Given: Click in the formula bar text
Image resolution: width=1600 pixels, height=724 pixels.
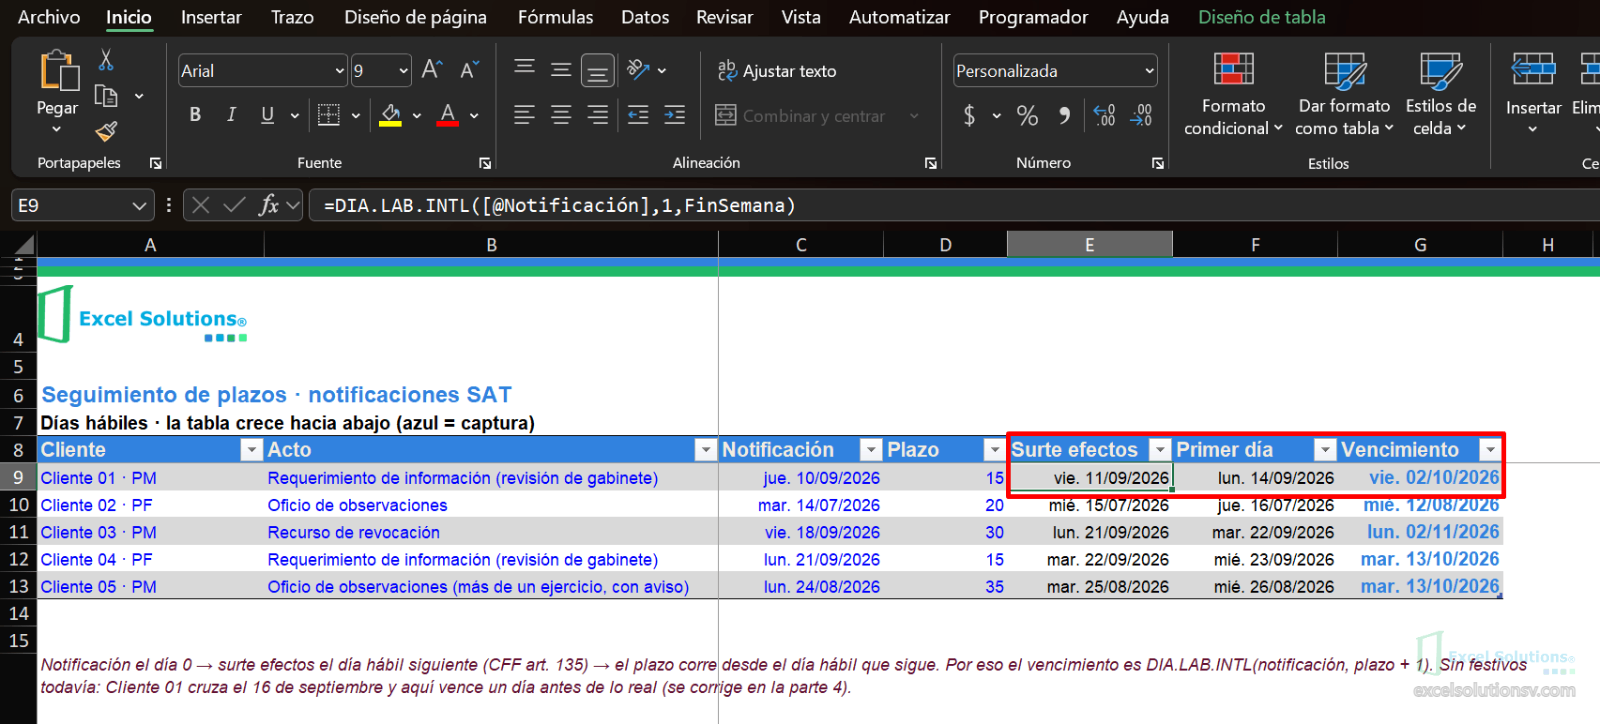Looking at the screenshot, I should click(559, 205).
